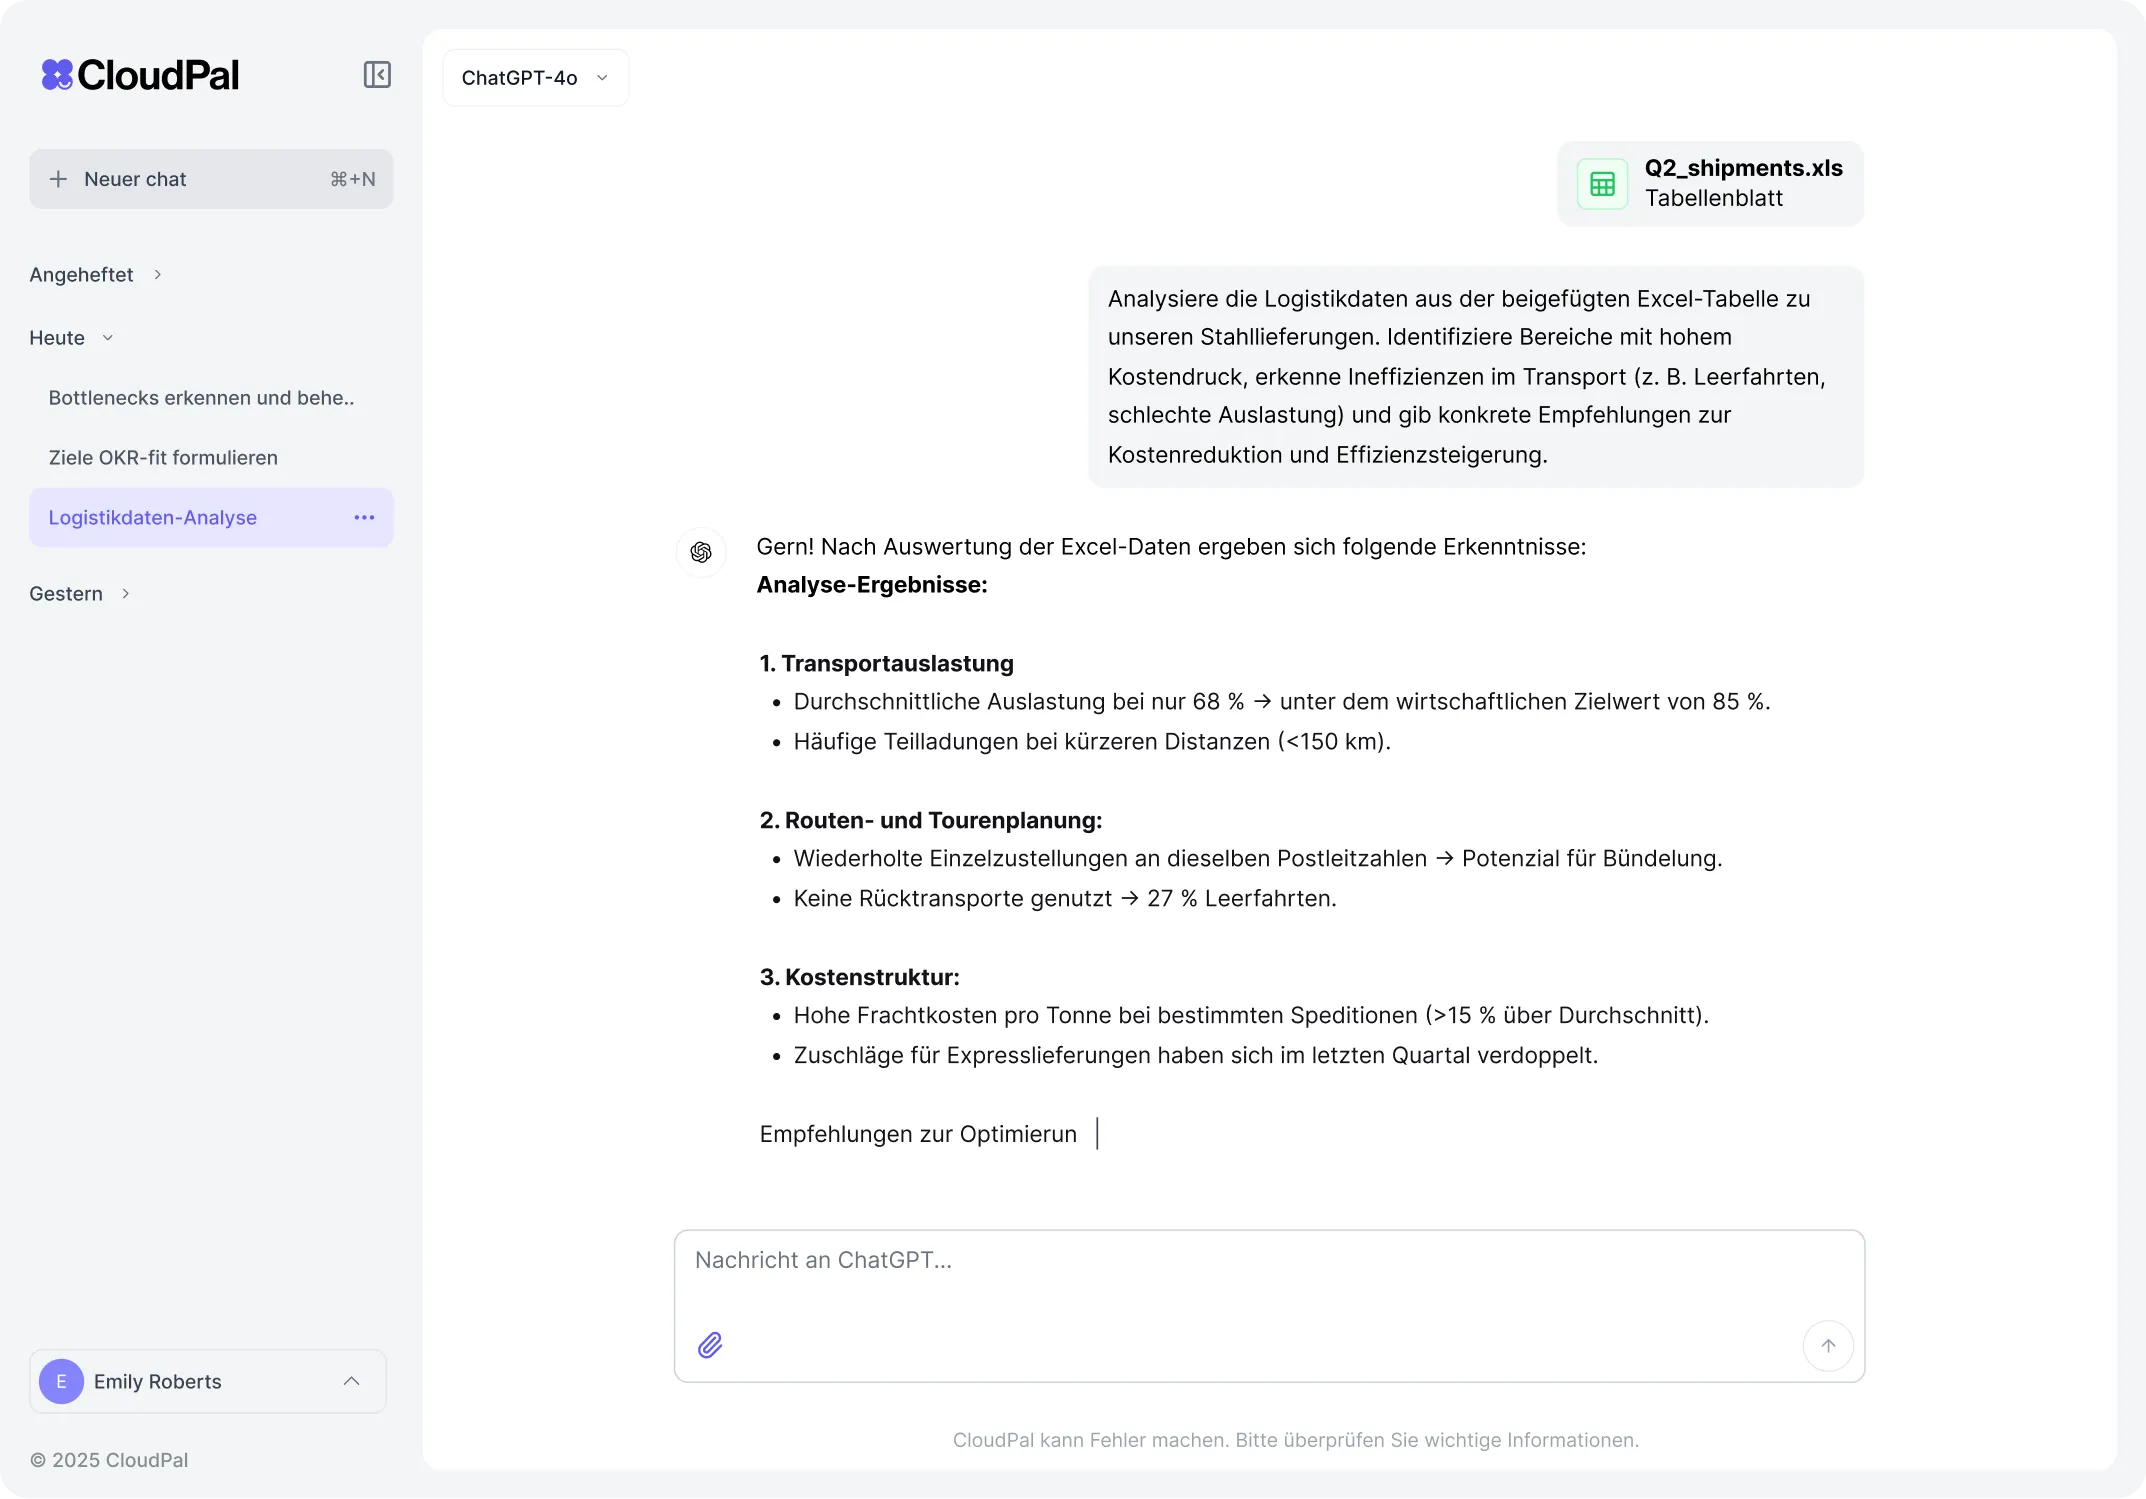Click the paperclip attach file icon
The width and height of the screenshot is (2146, 1499).
pos(710,1345)
